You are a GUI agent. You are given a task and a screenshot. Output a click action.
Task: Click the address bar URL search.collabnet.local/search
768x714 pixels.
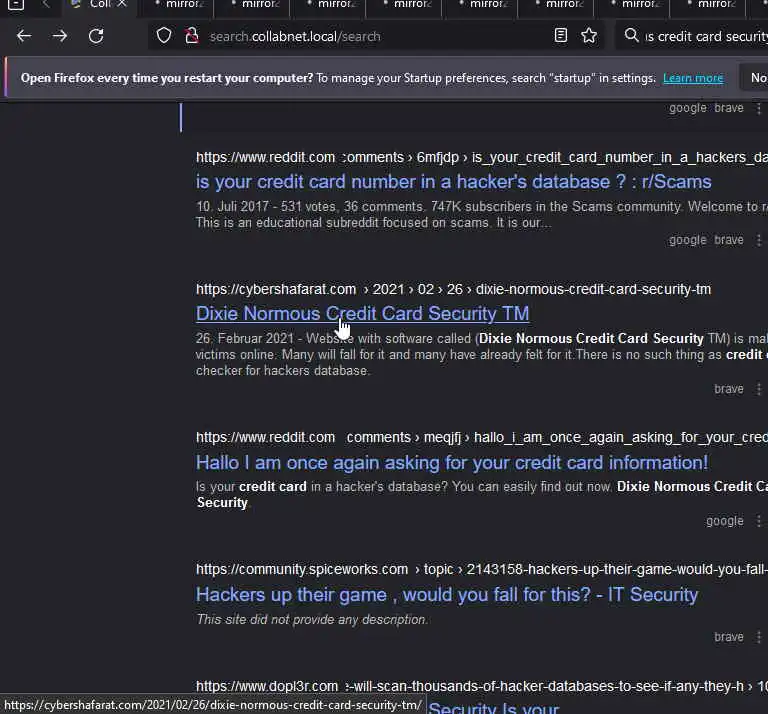295,36
